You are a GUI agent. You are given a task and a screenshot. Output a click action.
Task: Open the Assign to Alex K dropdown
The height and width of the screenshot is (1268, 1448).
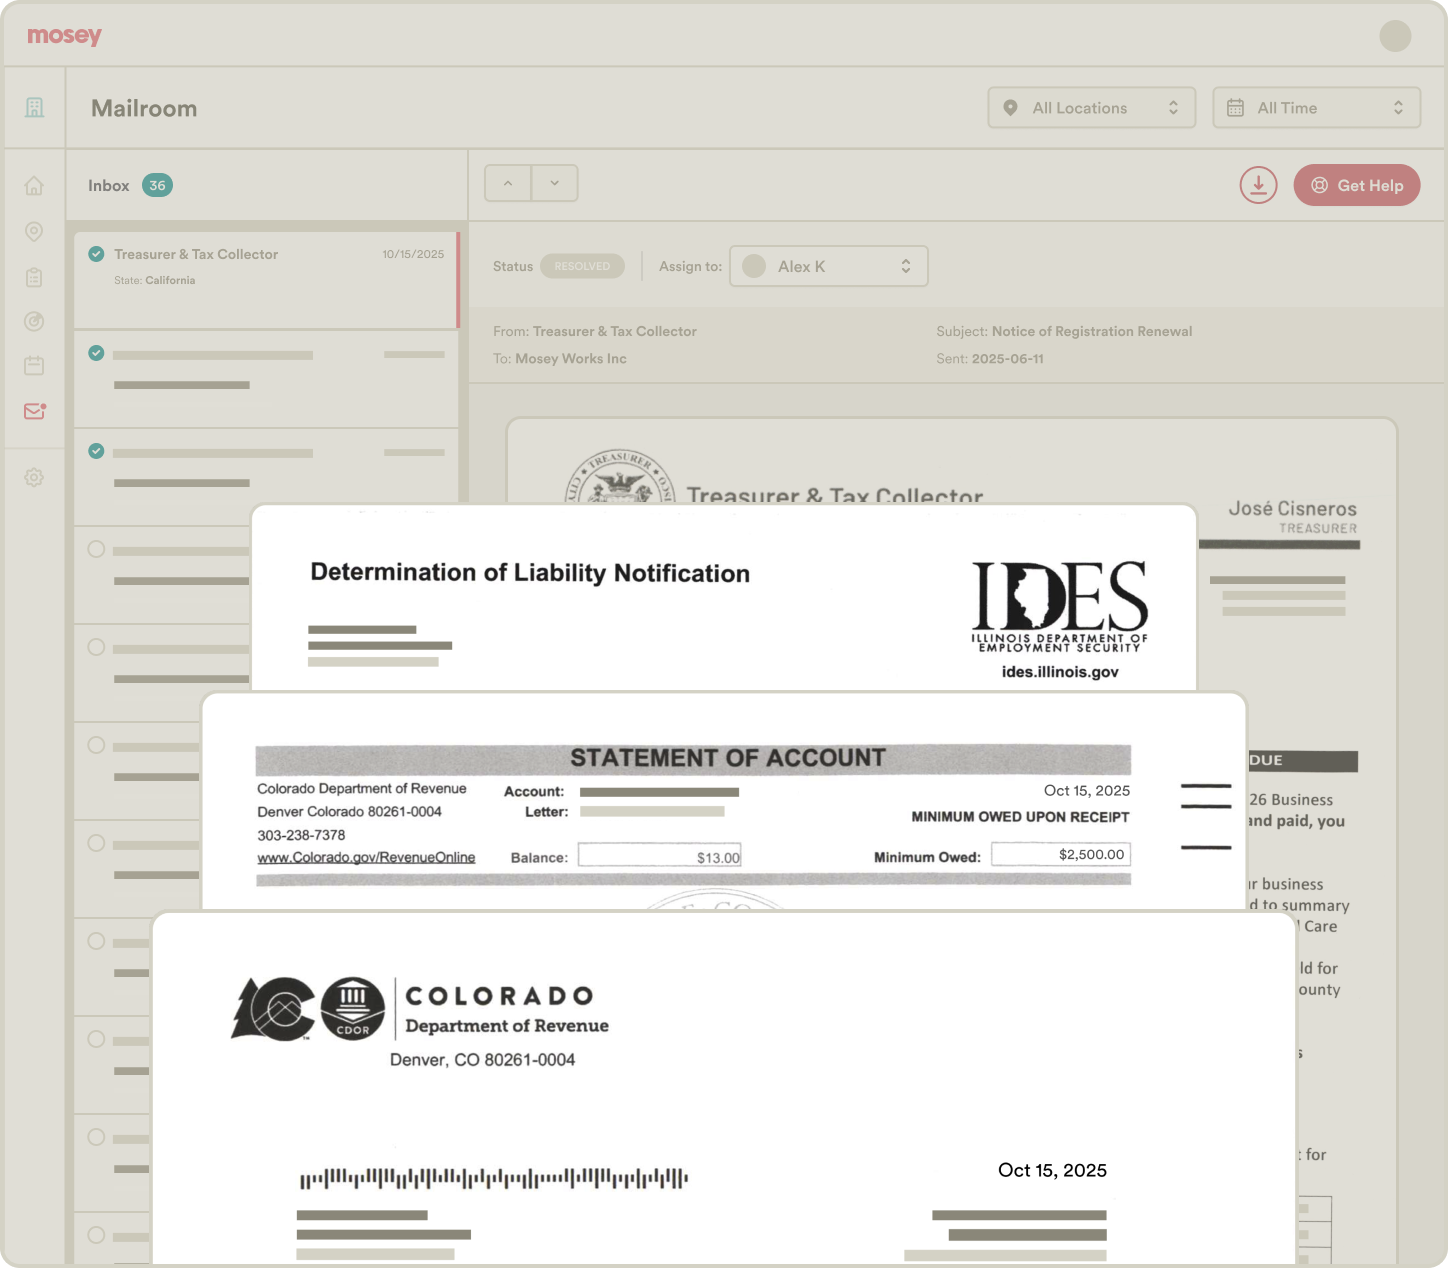click(828, 266)
